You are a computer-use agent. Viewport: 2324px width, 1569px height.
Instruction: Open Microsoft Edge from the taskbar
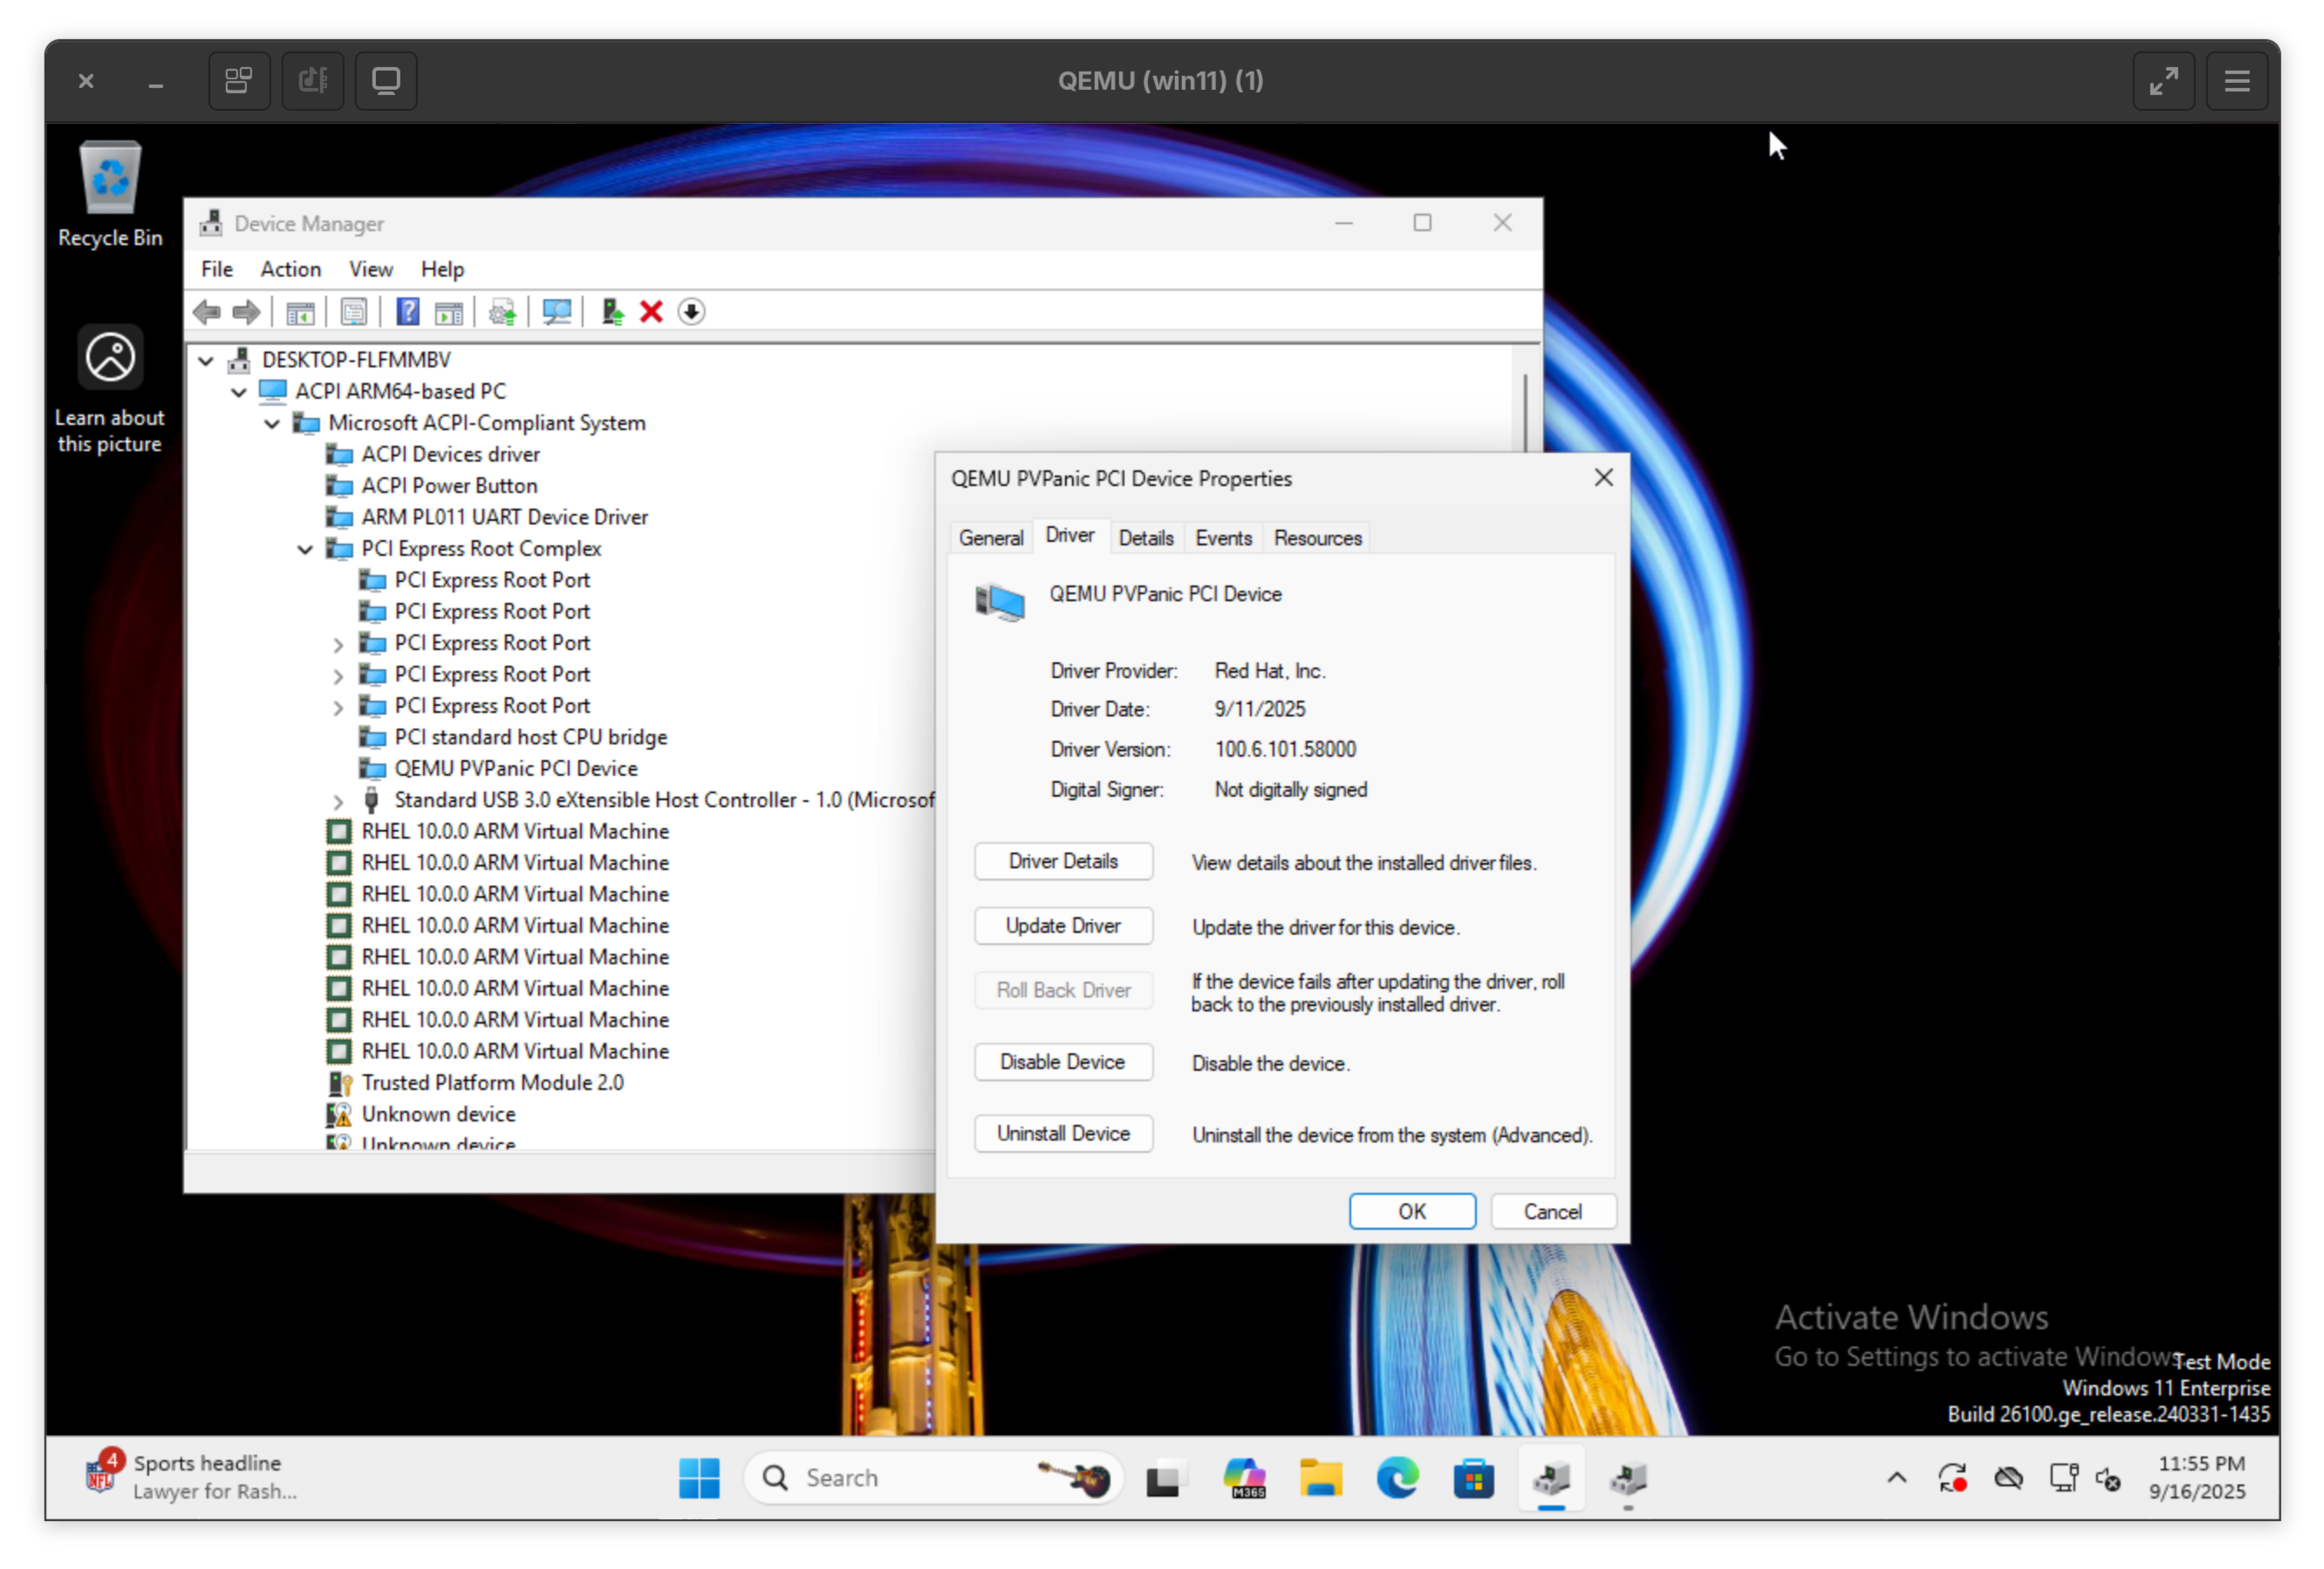(x=1397, y=1478)
